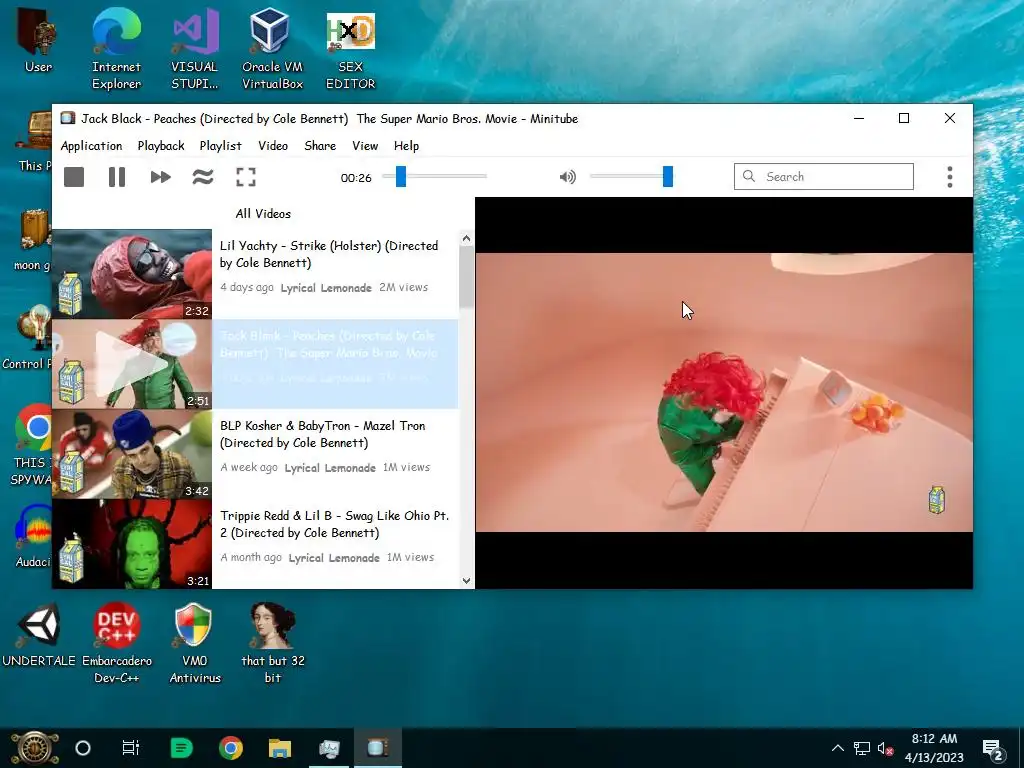The height and width of the screenshot is (768, 1024).
Task: Open the UNDERTALE Unity desktop icon
Action: point(39,635)
